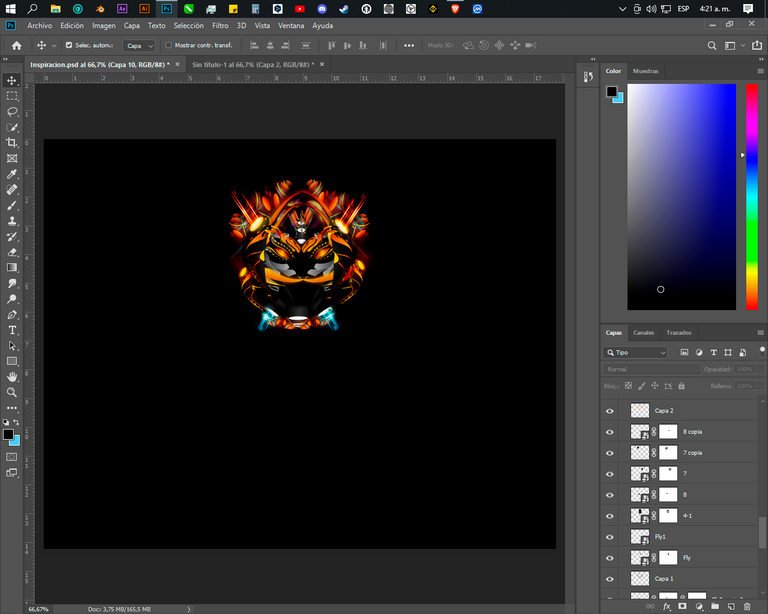Open the Search magnifier in options bar
The image size is (768, 614).
(712, 46)
